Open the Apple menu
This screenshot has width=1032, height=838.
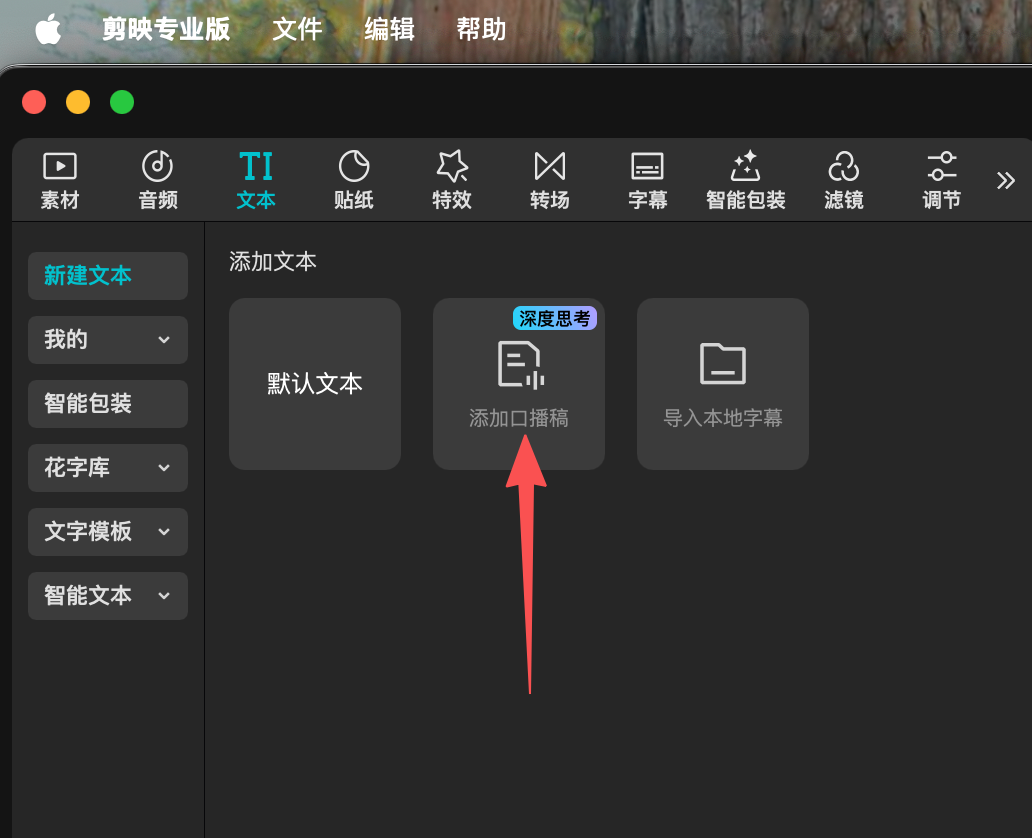click(48, 30)
